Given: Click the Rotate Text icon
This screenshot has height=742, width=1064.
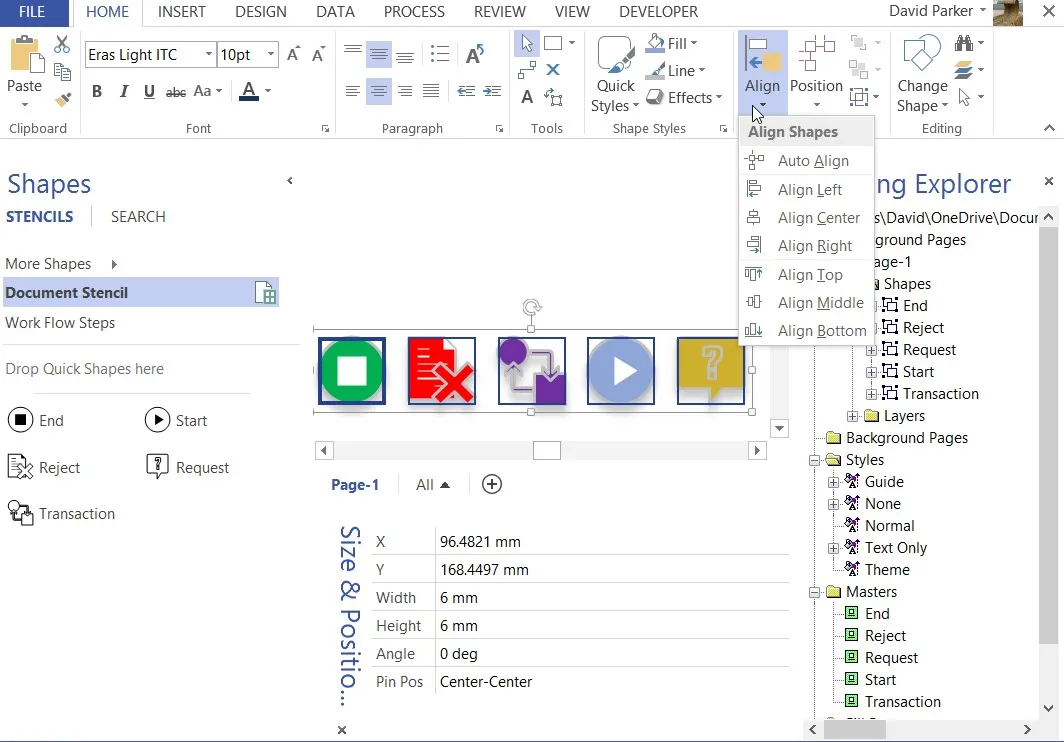Looking at the screenshot, I should [475, 54].
